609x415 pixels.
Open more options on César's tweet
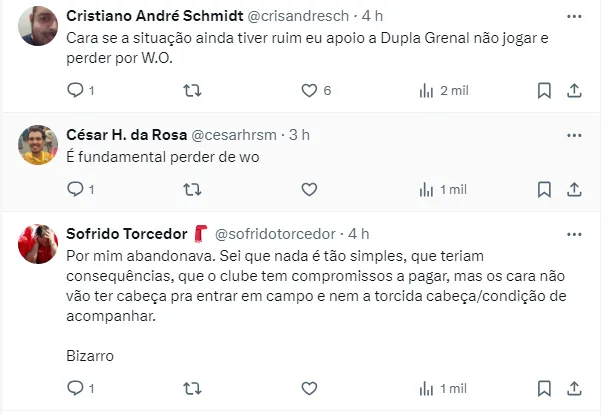click(574, 134)
